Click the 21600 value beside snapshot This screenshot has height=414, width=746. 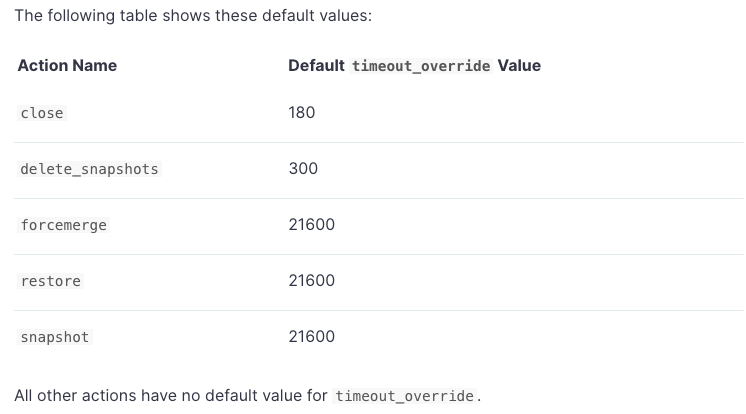[312, 336]
